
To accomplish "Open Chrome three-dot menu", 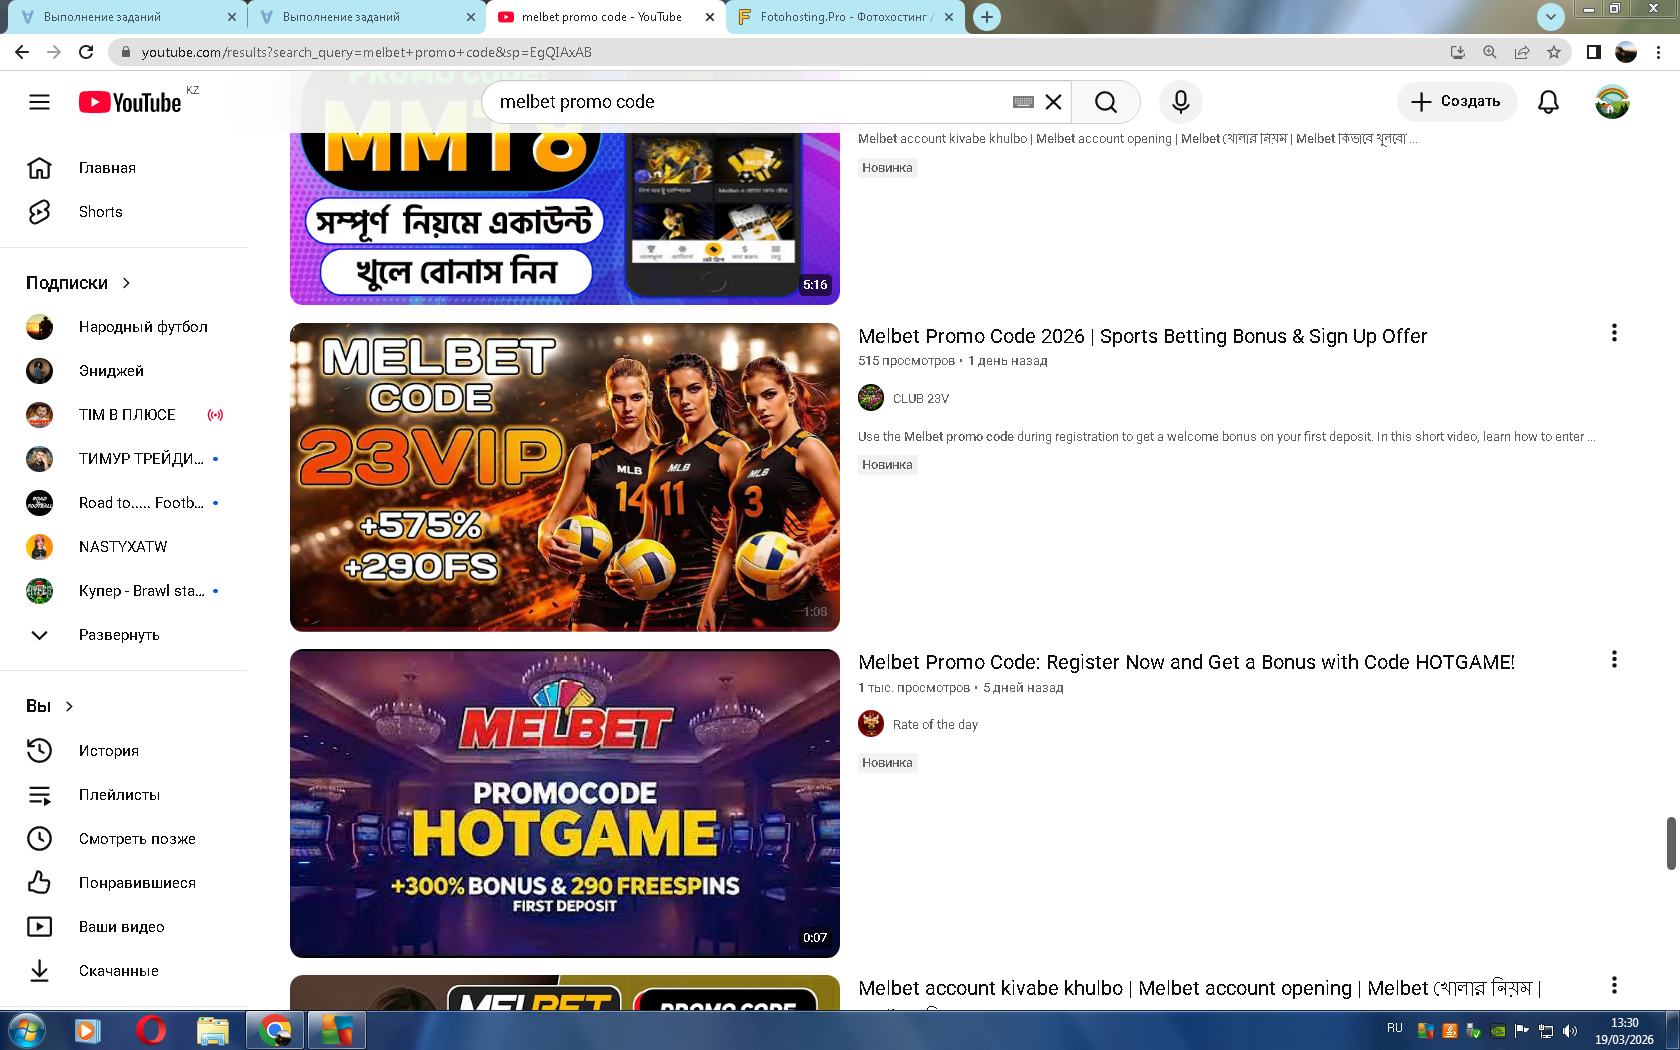I will [x=1659, y=52].
